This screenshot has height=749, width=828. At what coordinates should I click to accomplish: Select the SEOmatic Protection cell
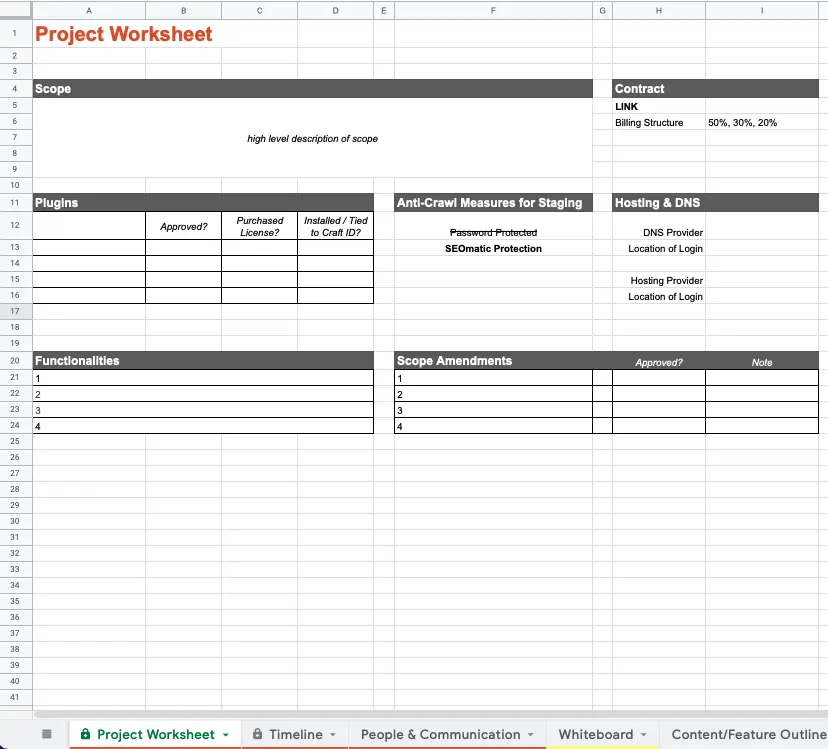pyautogui.click(x=493, y=249)
